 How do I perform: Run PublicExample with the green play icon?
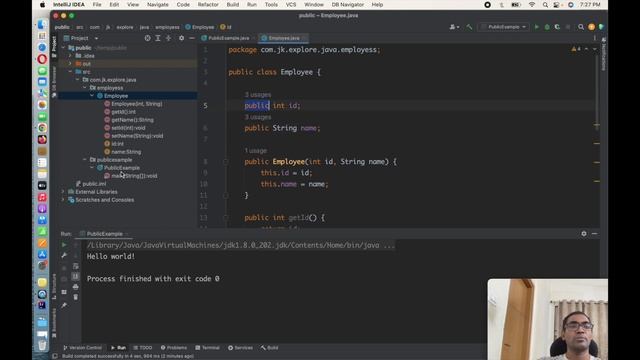click(x=536, y=27)
